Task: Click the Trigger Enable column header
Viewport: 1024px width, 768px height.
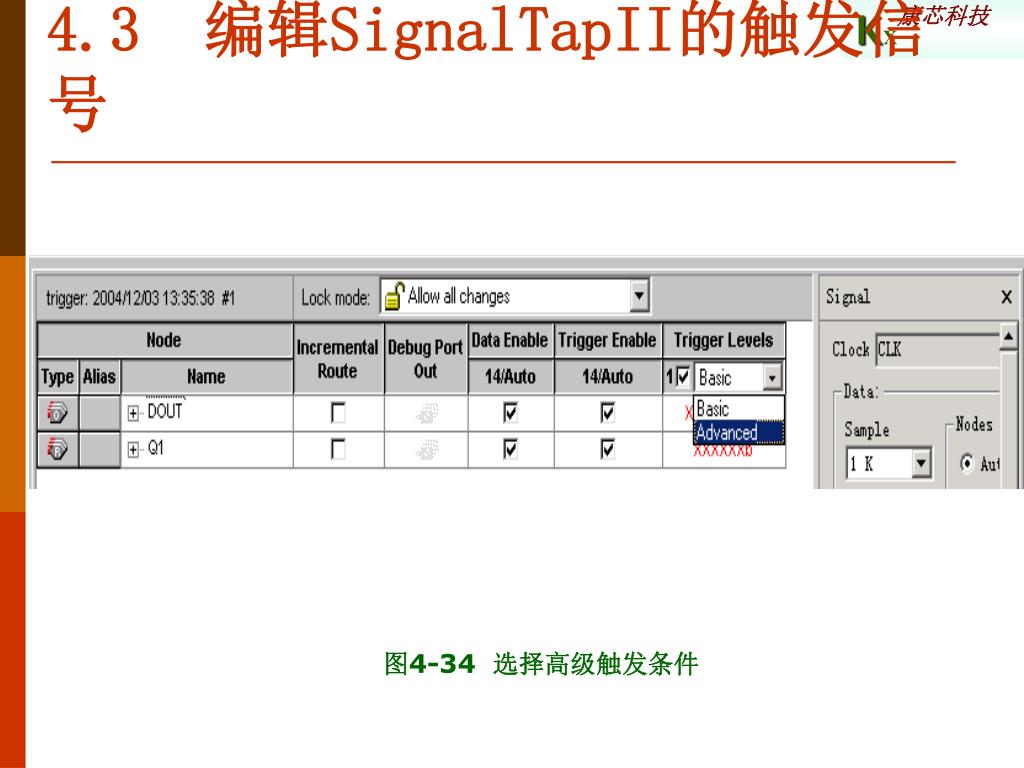Action: [x=607, y=340]
